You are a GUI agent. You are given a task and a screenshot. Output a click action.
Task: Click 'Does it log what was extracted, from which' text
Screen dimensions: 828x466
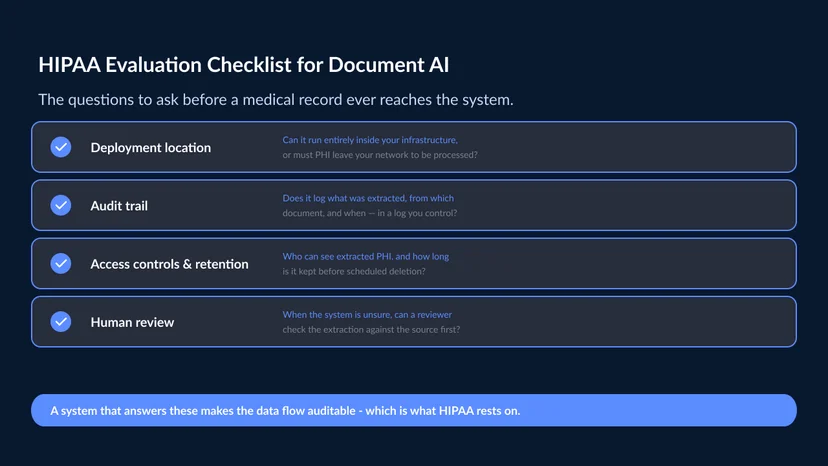[368, 198]
